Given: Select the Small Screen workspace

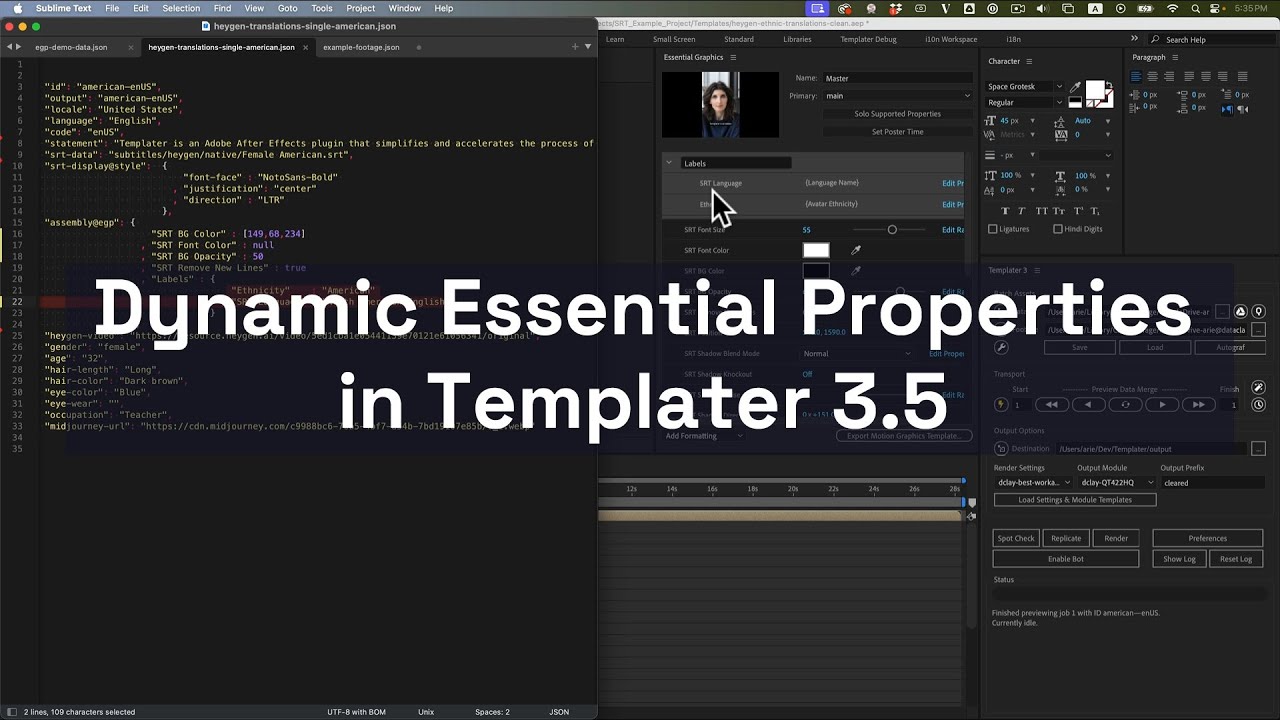Looking at the screenshot, I should 674,39.
